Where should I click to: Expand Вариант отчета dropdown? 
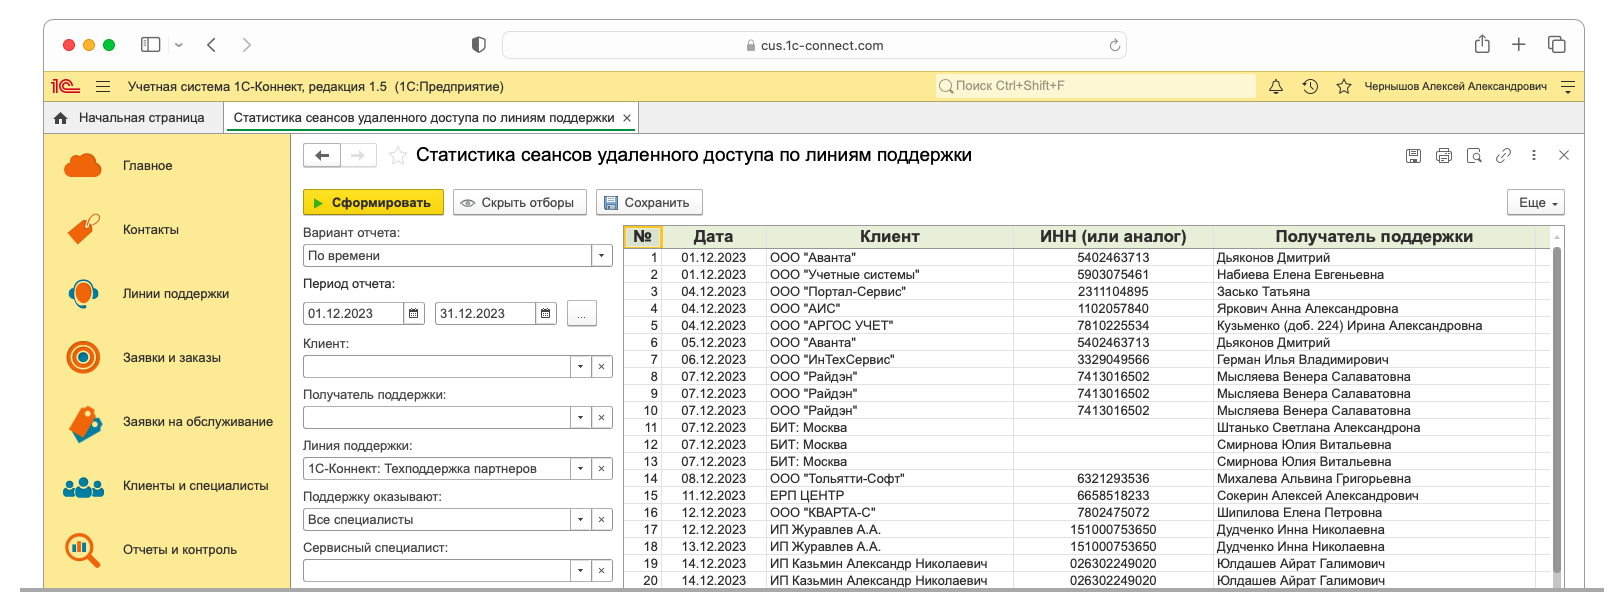coord(602,256)
